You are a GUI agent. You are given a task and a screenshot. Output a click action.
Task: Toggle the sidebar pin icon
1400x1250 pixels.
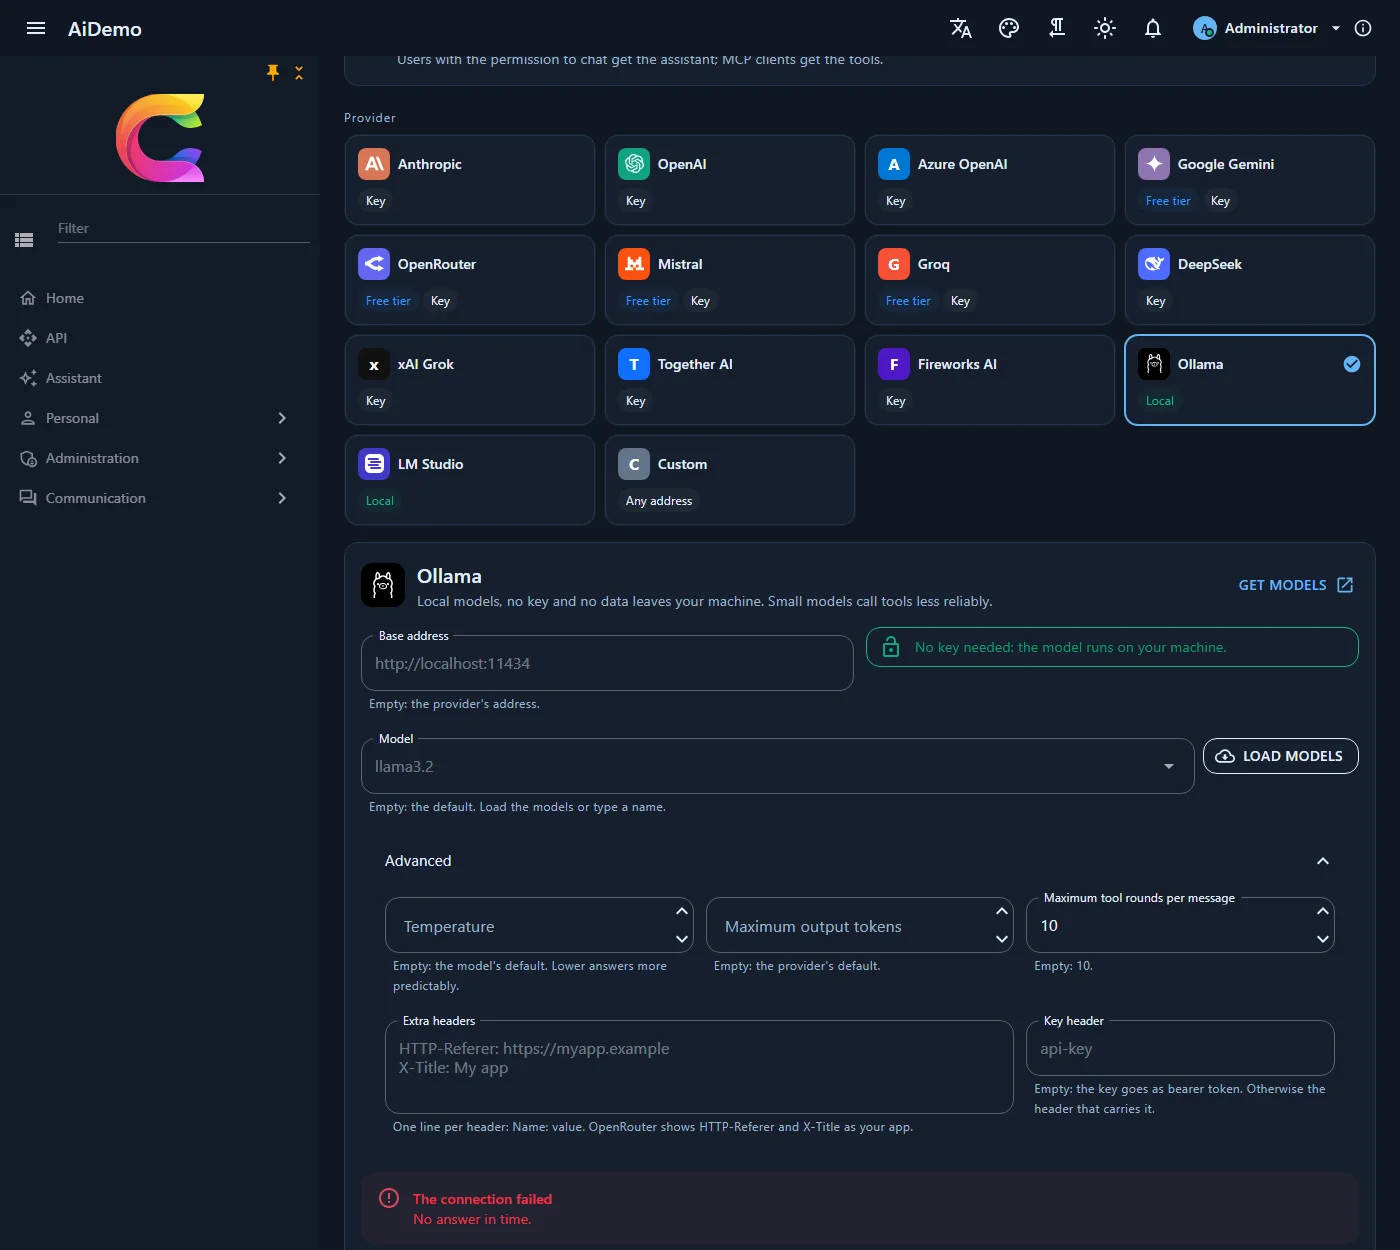click(x=273, y=72)
